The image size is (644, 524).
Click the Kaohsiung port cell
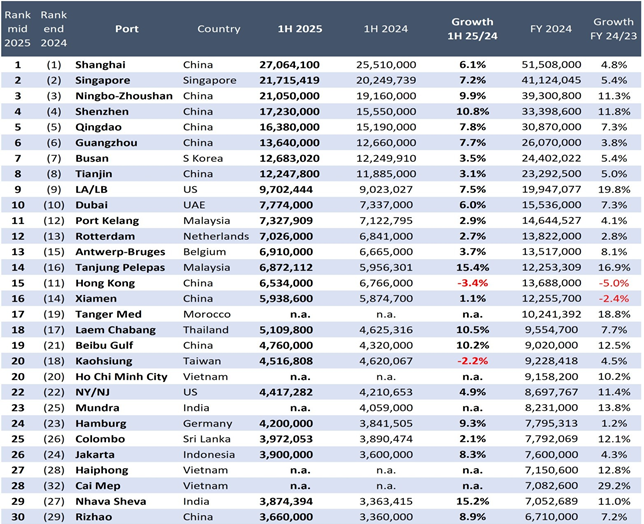pos(104,361)
